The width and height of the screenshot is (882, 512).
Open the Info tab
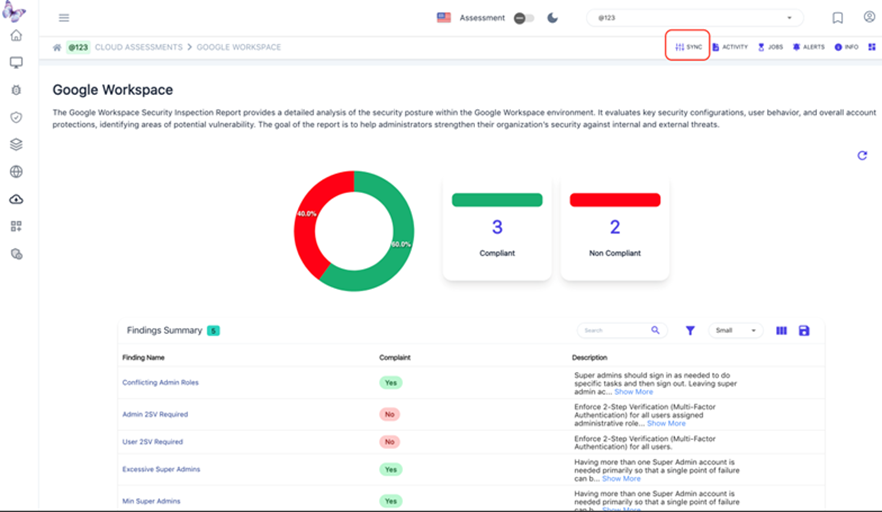tap(846, 47)
